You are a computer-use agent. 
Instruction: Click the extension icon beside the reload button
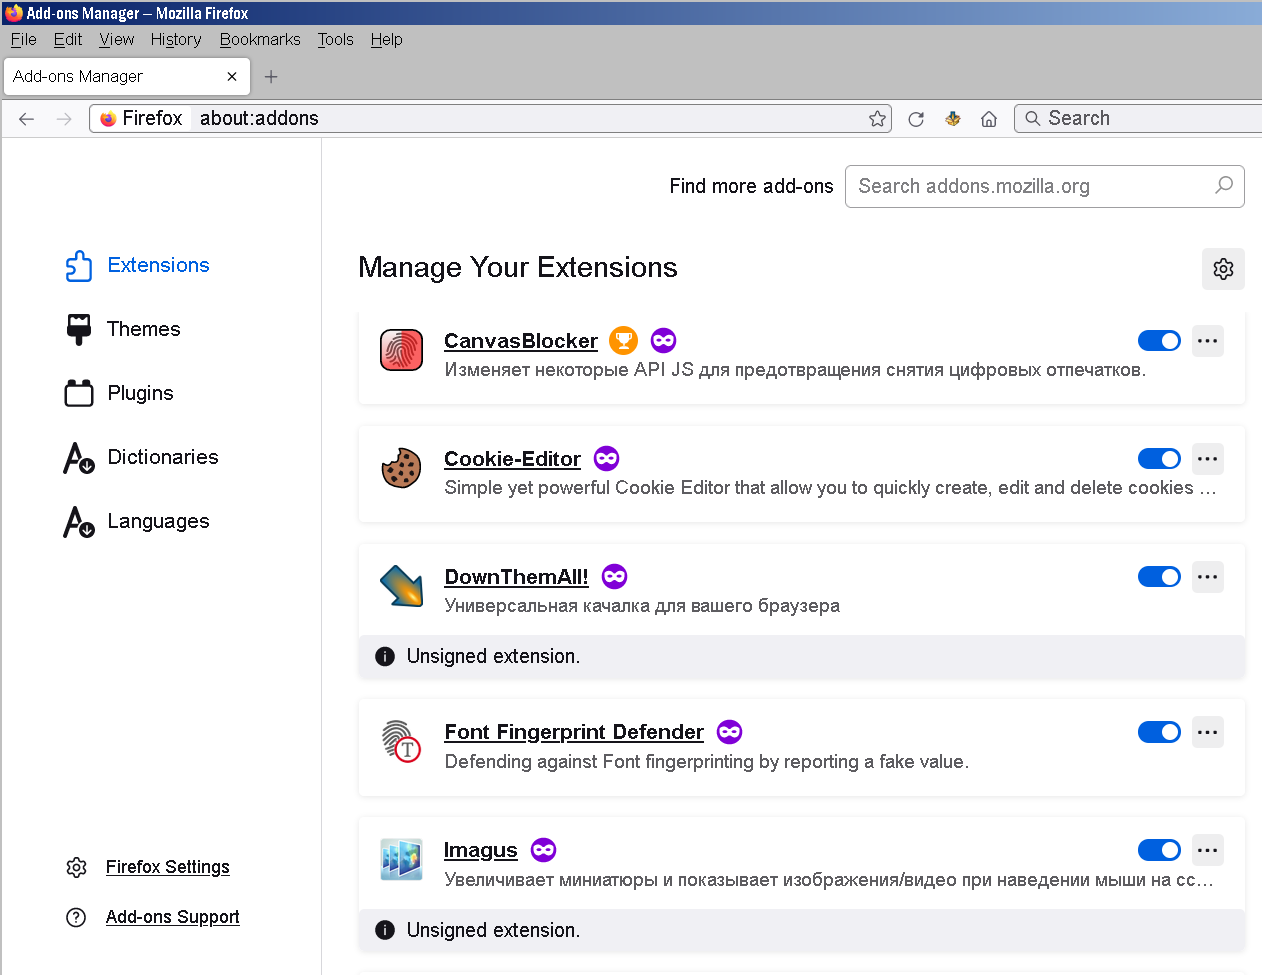coord(952,119)
